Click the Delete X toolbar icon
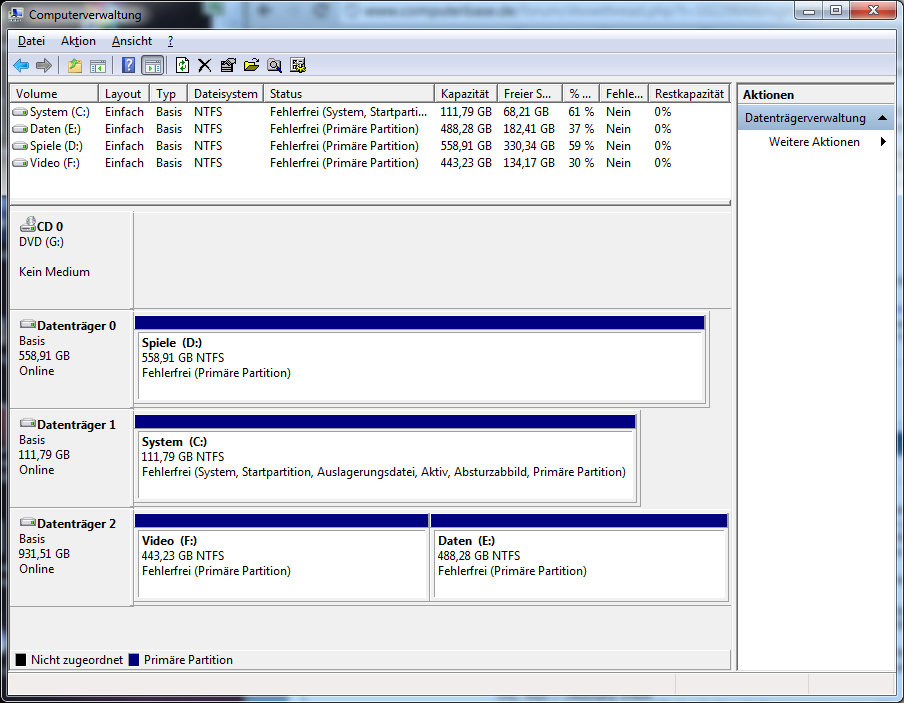904x703 pixels. 205,66
